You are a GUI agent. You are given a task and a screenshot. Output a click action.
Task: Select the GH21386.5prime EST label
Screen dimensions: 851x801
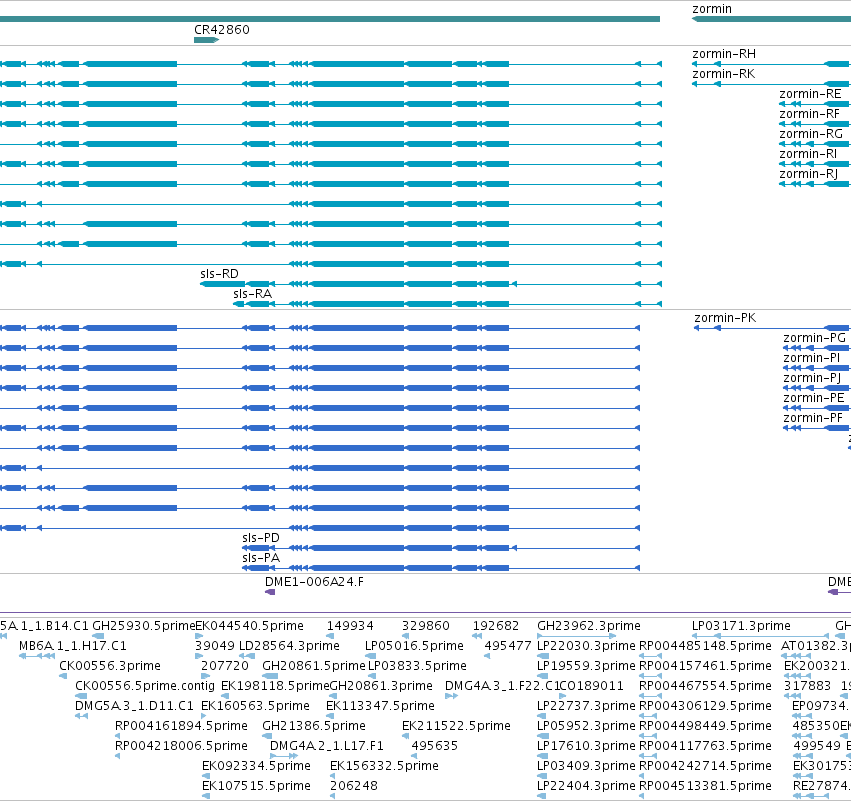[314, 727]
